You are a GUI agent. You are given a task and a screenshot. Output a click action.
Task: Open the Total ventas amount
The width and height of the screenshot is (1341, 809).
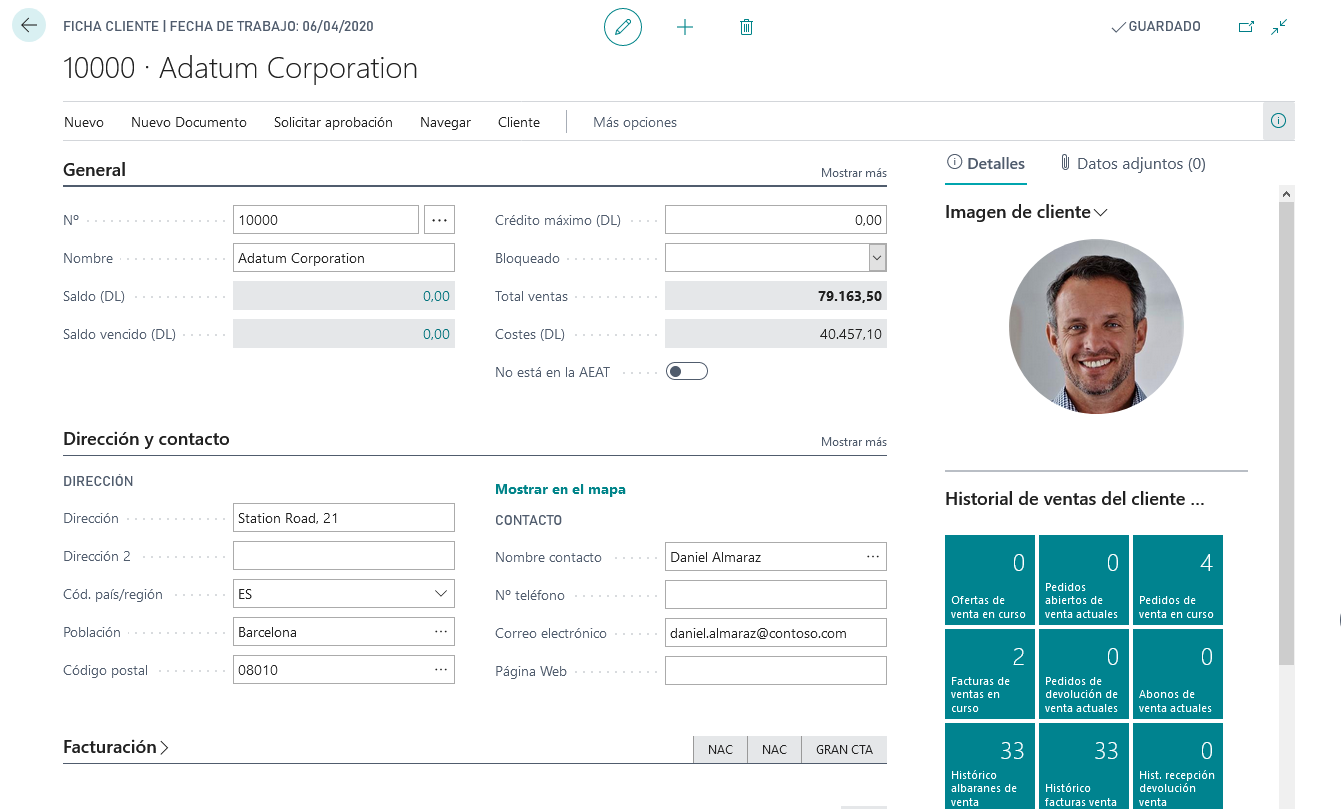click(x=850, y=296)
